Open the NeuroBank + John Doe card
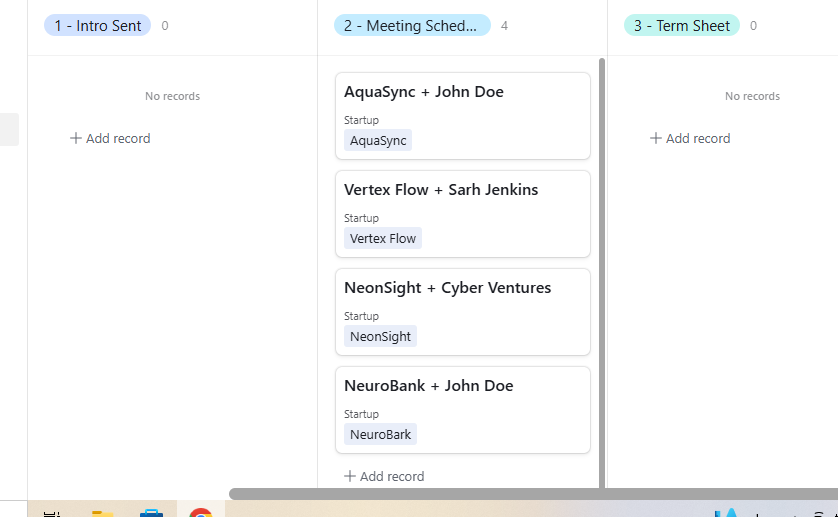The height and width of the screenshot is (517, 838). (463, 410)
